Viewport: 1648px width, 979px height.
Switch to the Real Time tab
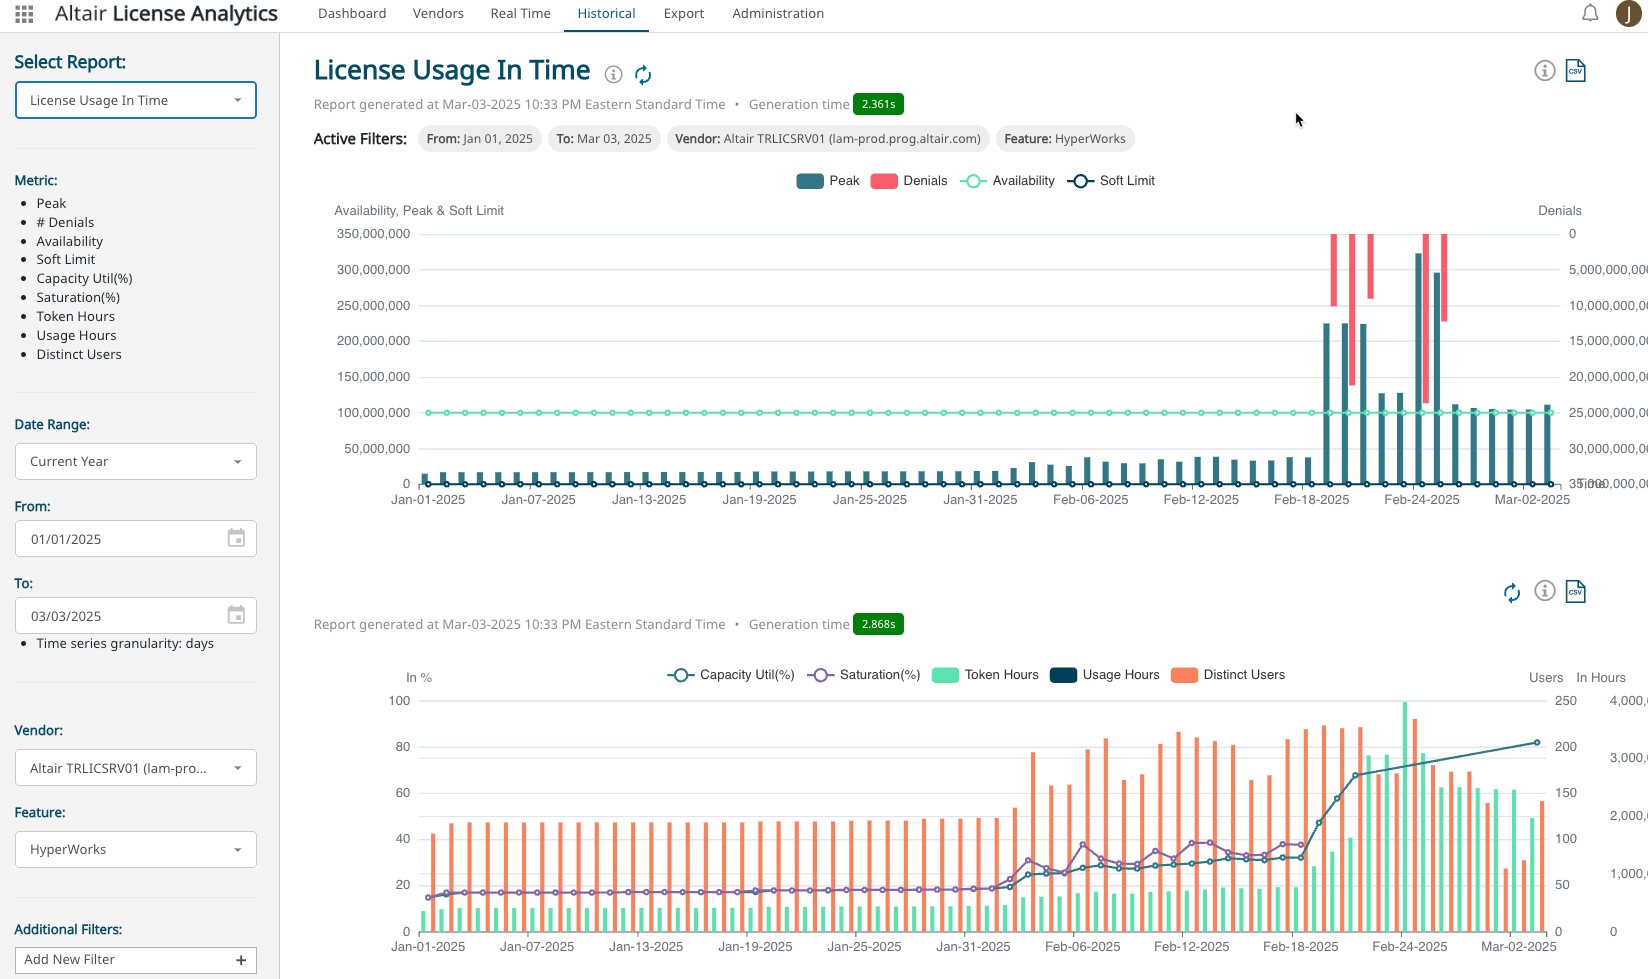click(520, 14)
